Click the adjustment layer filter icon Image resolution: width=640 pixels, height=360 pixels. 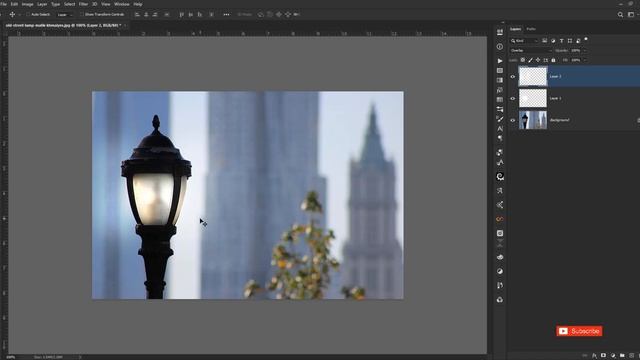pos(553,41)
